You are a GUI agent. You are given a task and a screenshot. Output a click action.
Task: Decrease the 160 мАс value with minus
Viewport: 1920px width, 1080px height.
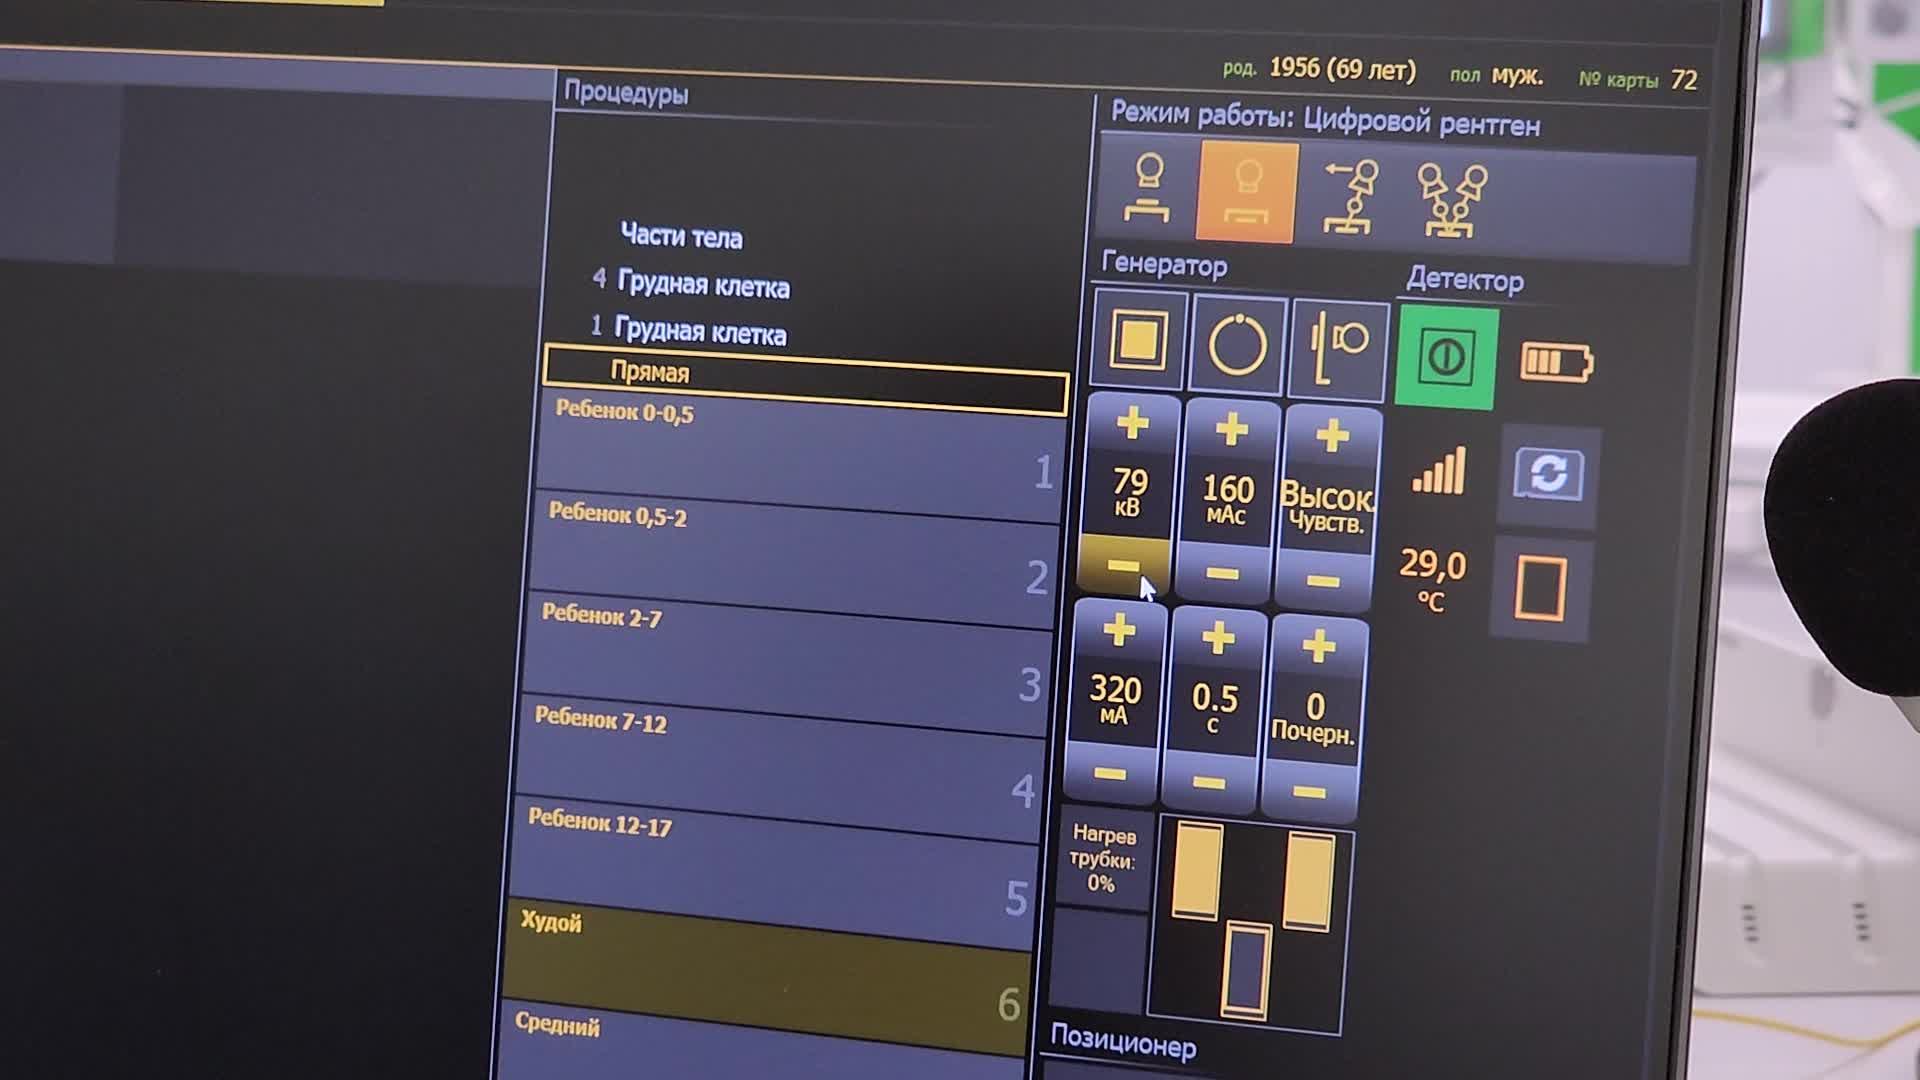(x=1222, y=574)
